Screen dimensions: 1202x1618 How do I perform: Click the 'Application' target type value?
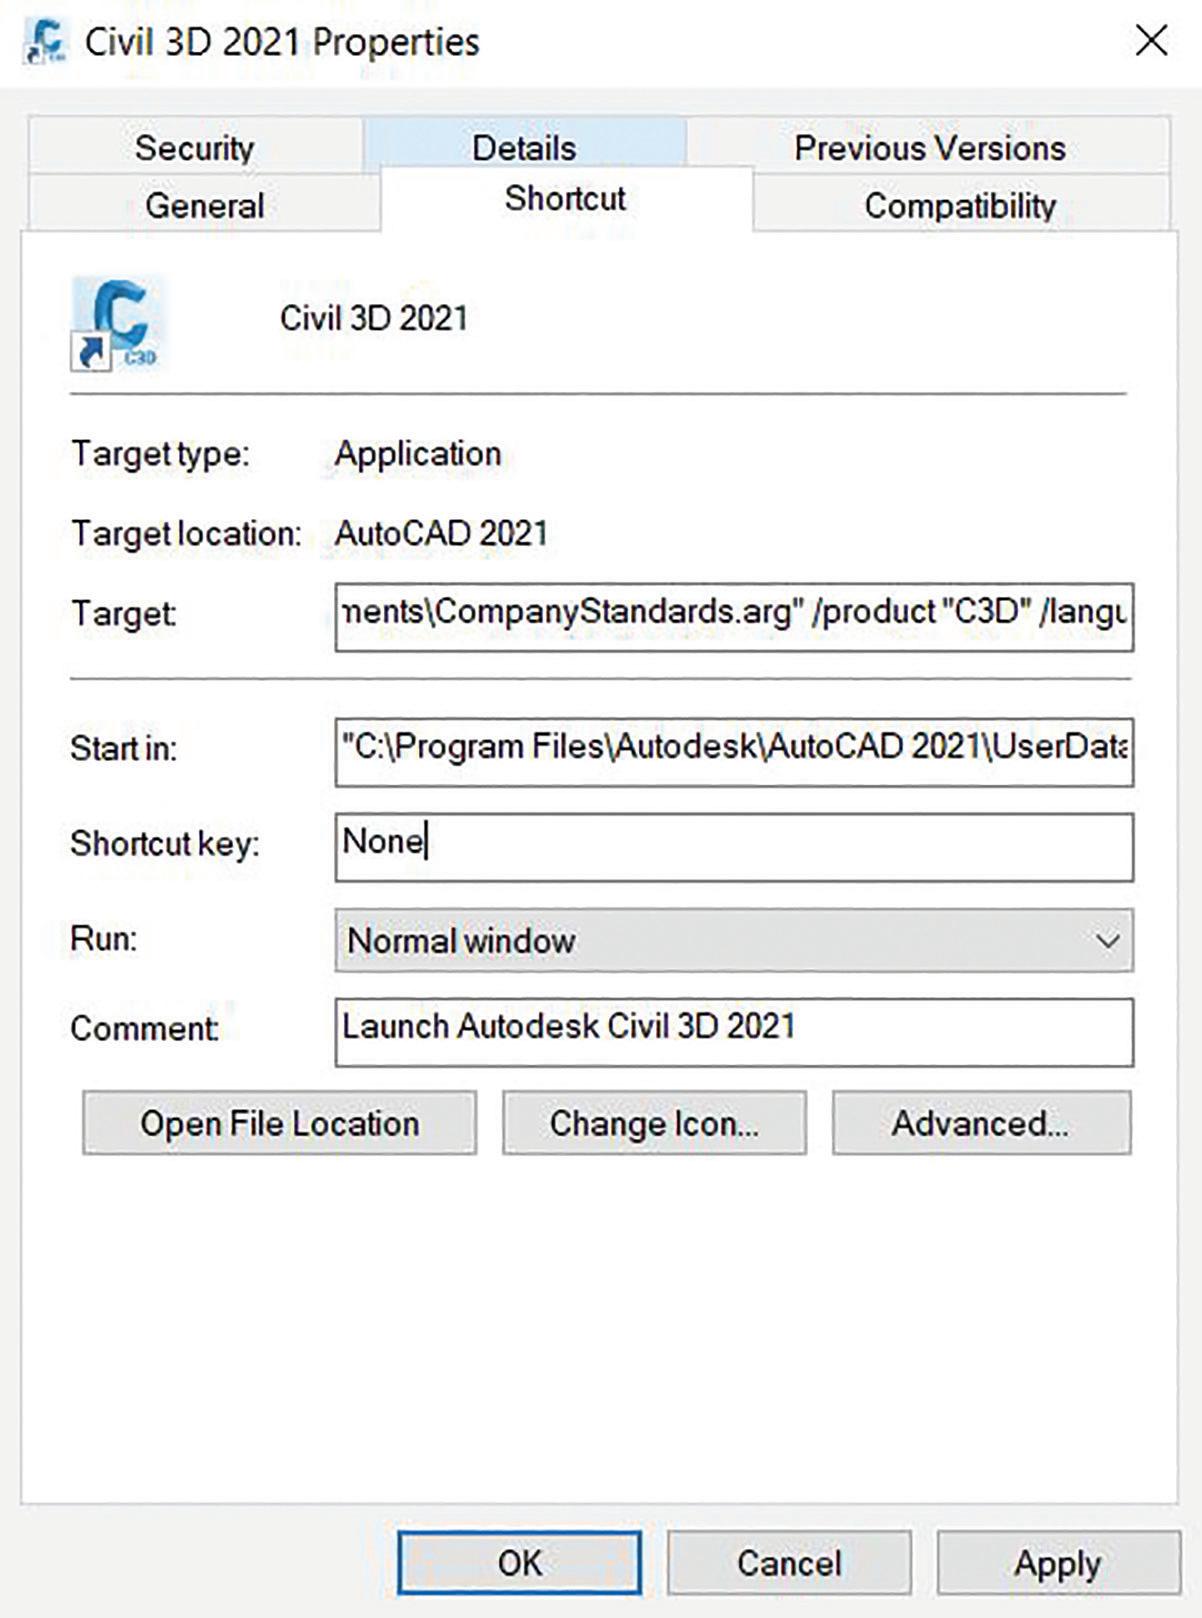(418, 454)
